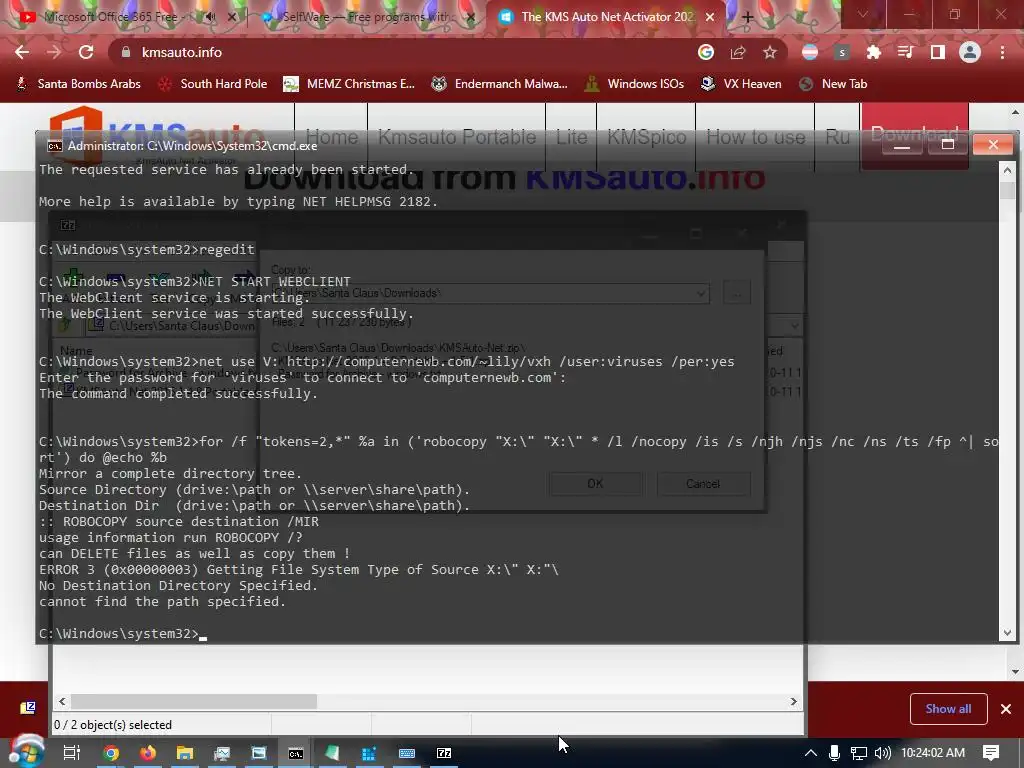Click the cmd window scrollbar down arrow
The width and height of the screenshot is (1024, 768).
pos(1007,632)
